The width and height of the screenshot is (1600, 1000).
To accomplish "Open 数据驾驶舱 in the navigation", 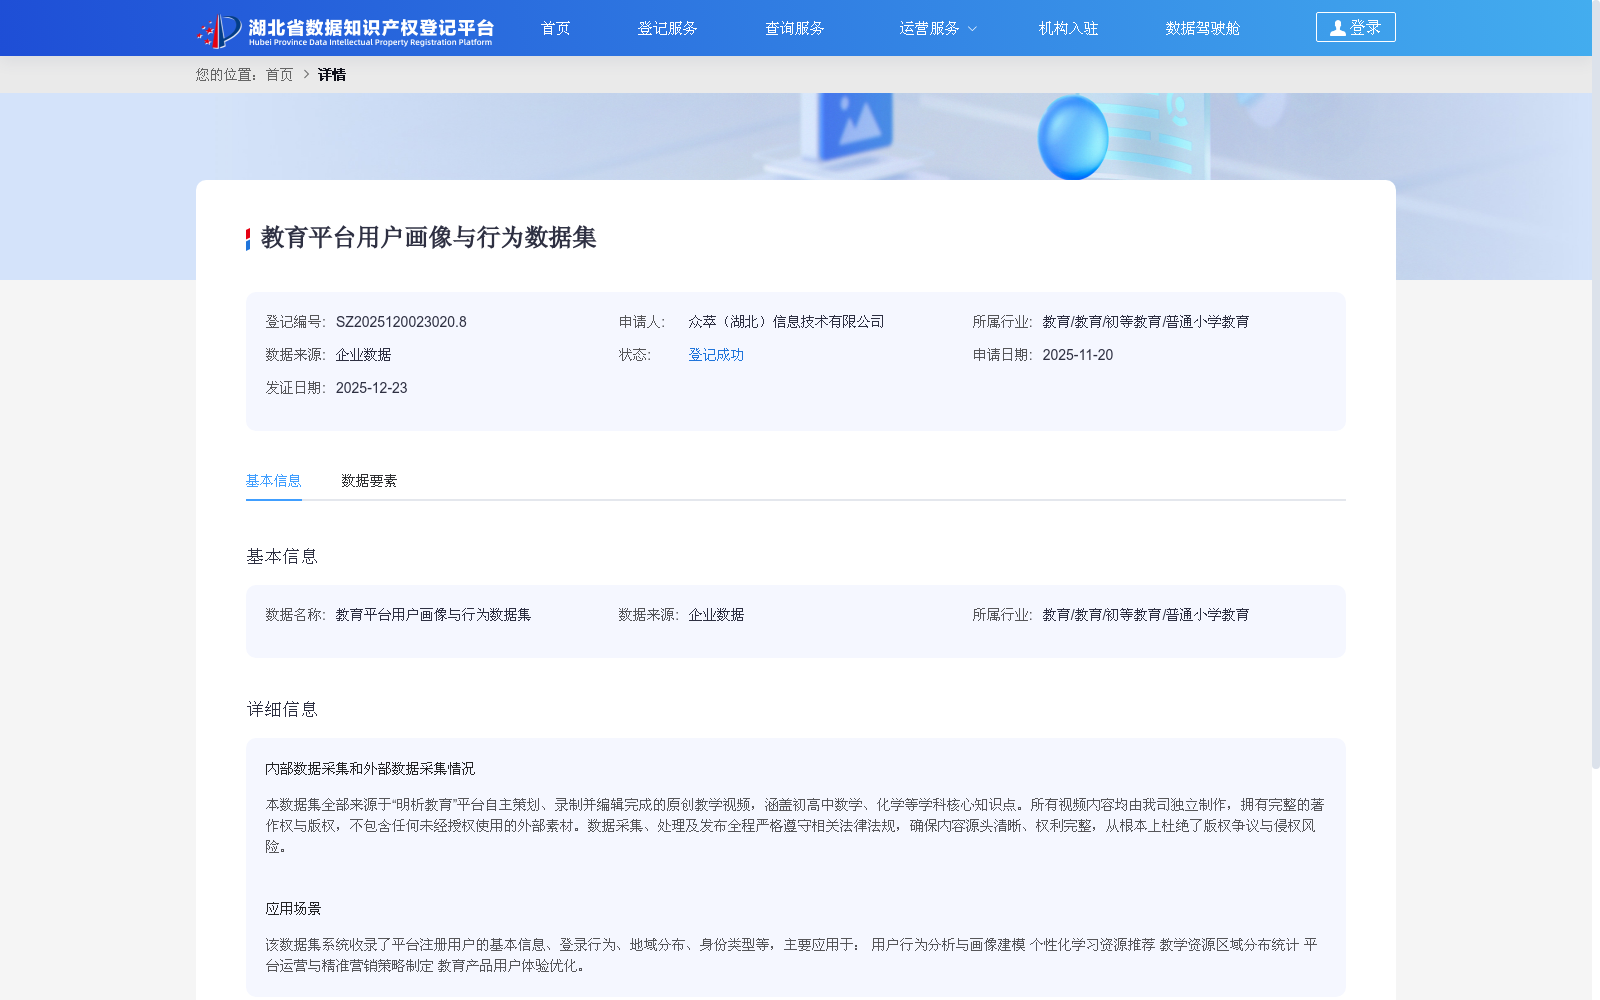I will pyautogui.click(x=1202, y=28).
